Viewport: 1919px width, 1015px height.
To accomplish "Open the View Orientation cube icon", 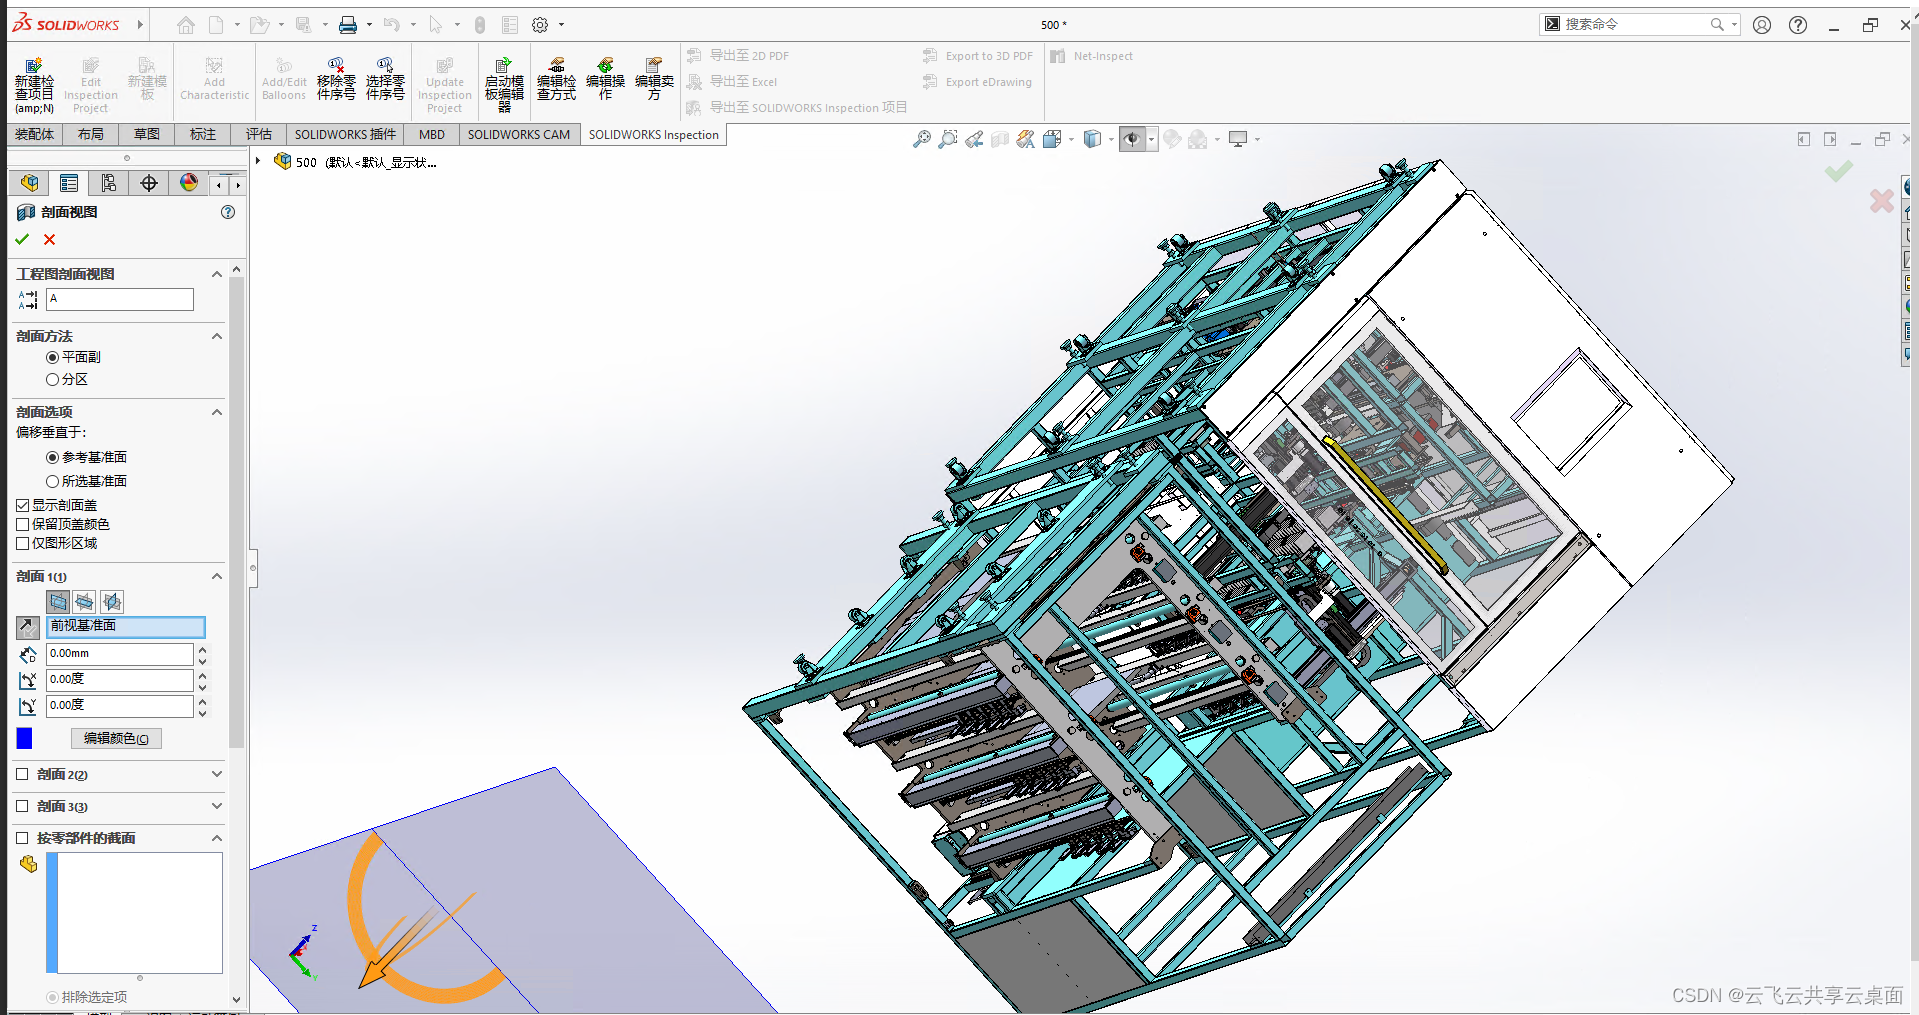I will 1051,139.
